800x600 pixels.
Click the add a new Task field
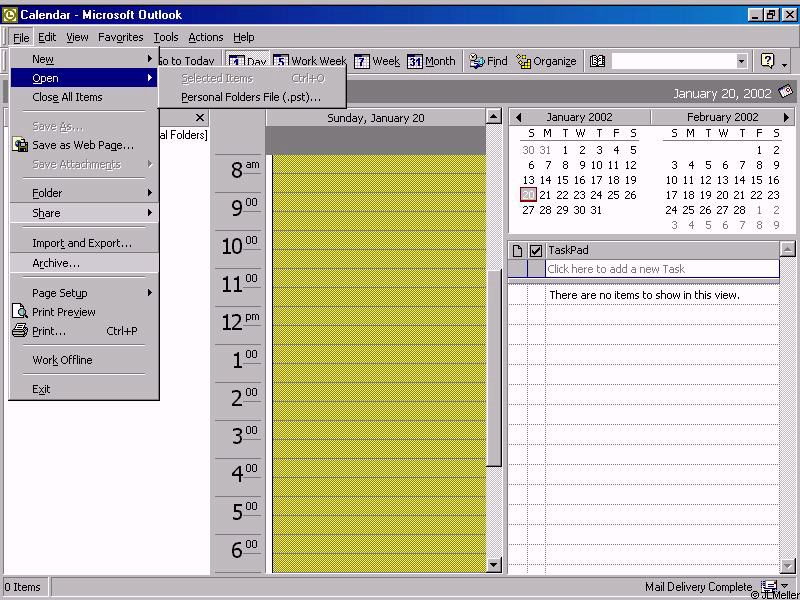[660, 269]
